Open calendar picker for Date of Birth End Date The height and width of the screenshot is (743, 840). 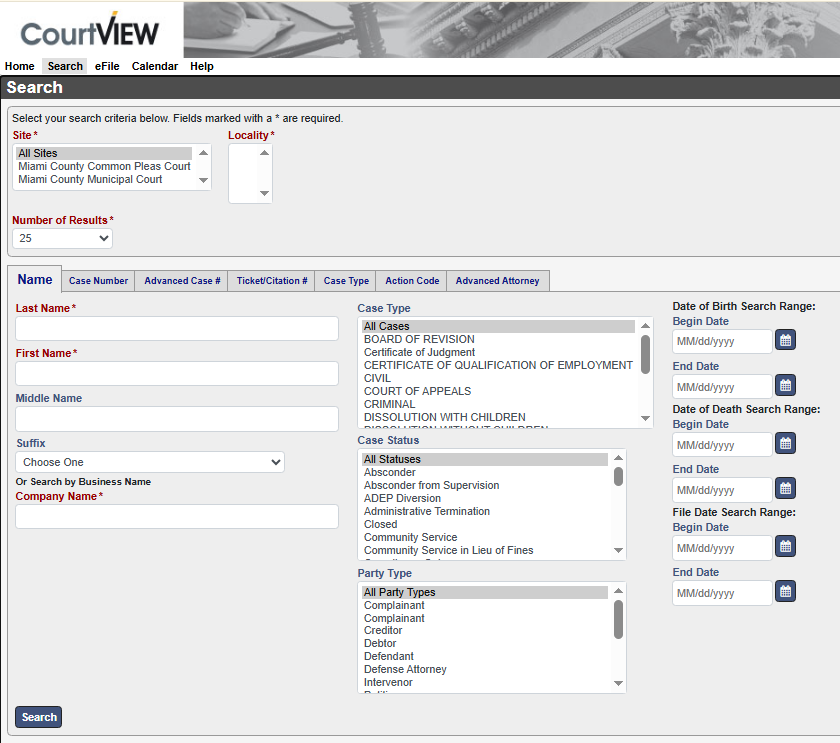tap(786, 386)
